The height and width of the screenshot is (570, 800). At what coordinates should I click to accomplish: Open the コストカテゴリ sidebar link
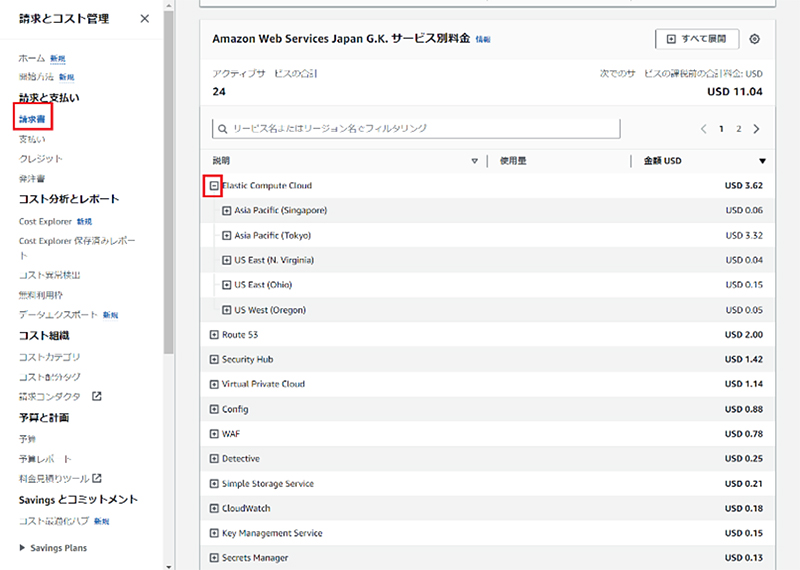point(49,357)
